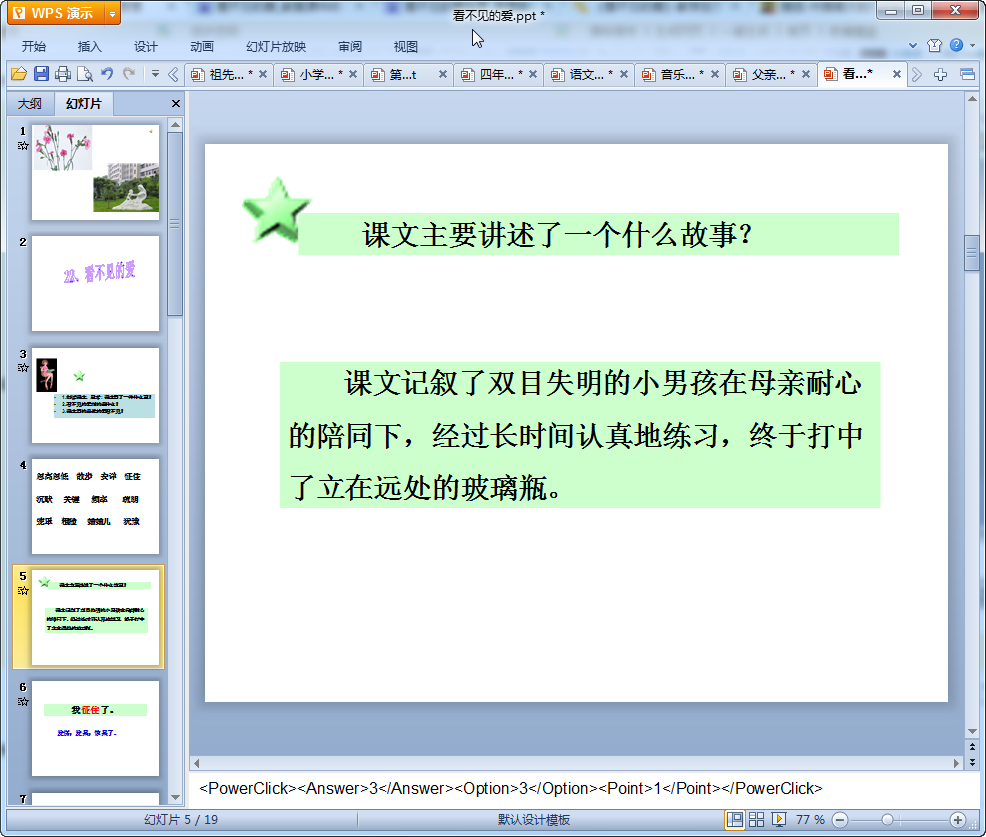This screenshot has height=837, width=986.
Task: Open Print Preview from the toolbar
Action: point(85,74)
